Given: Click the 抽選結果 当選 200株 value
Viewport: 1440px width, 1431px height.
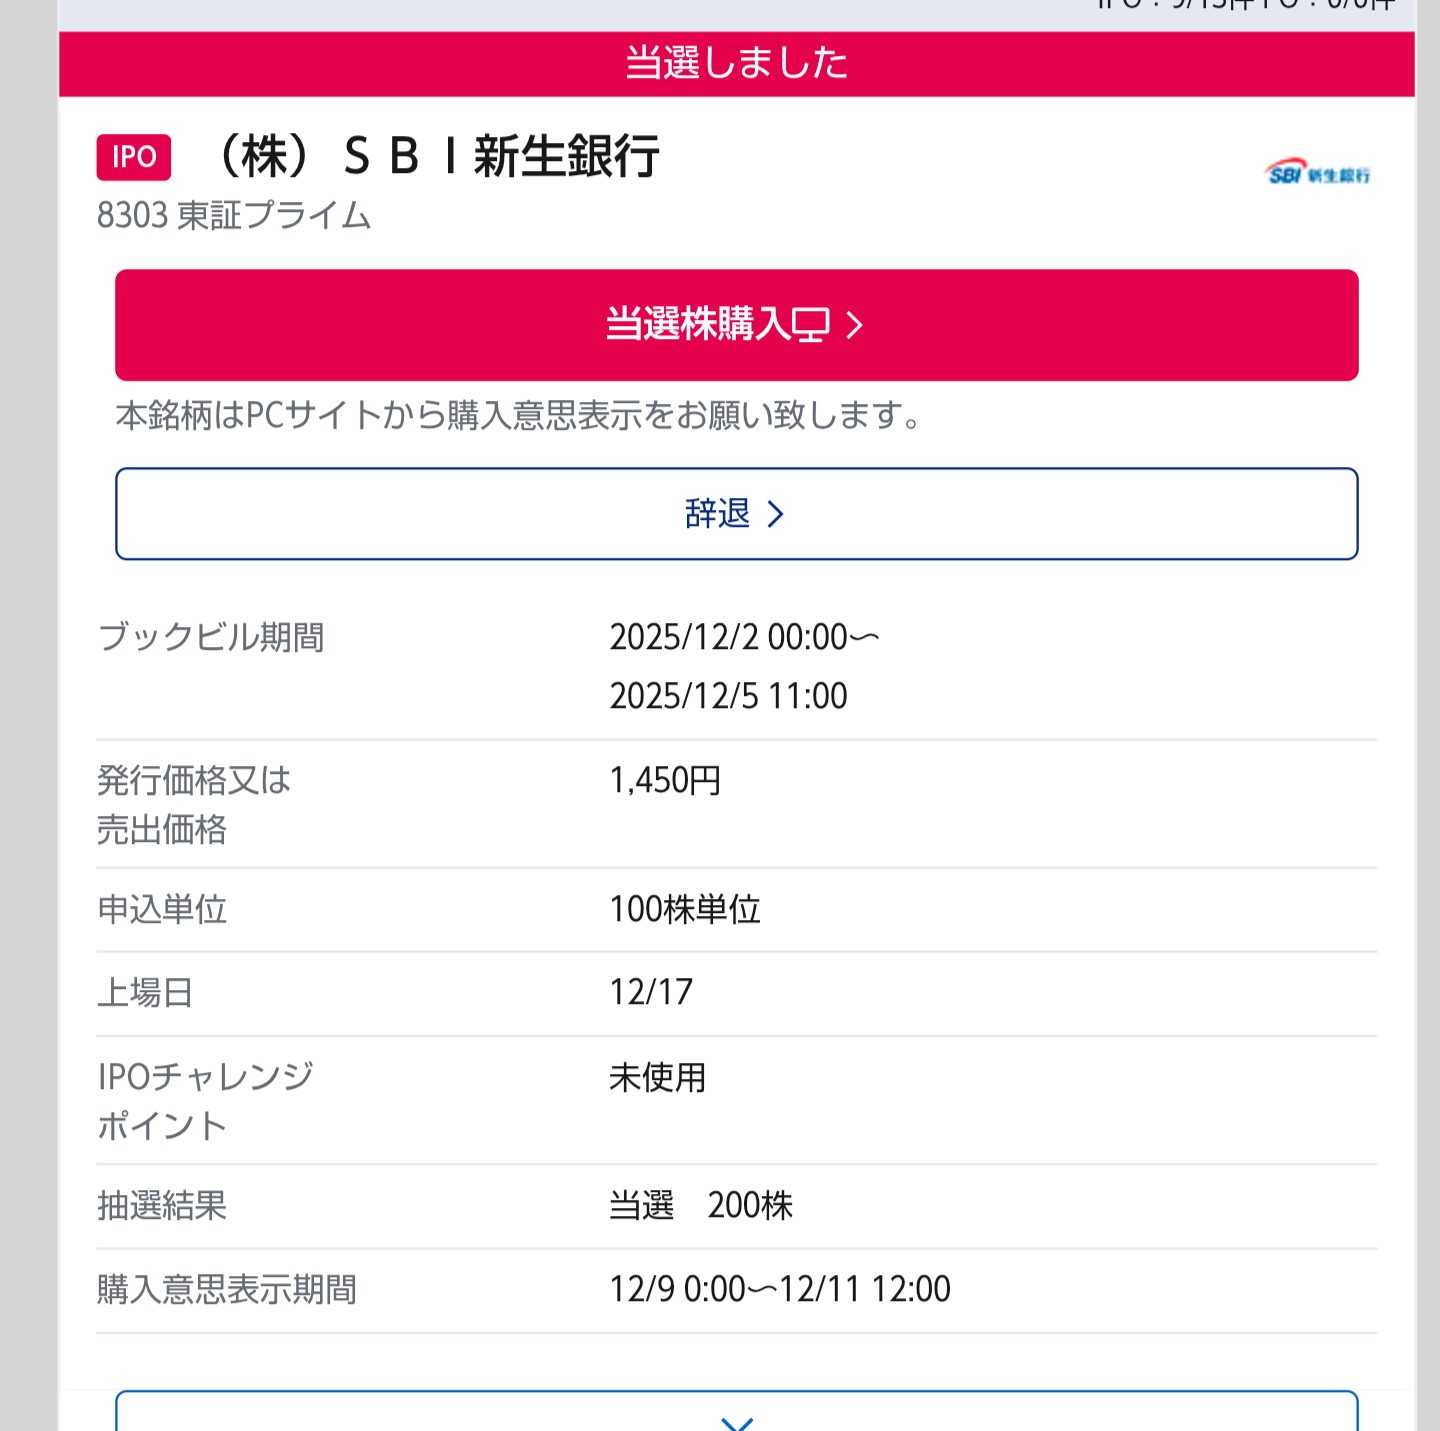Looking at the screenshot, I should pos(701,1205).
